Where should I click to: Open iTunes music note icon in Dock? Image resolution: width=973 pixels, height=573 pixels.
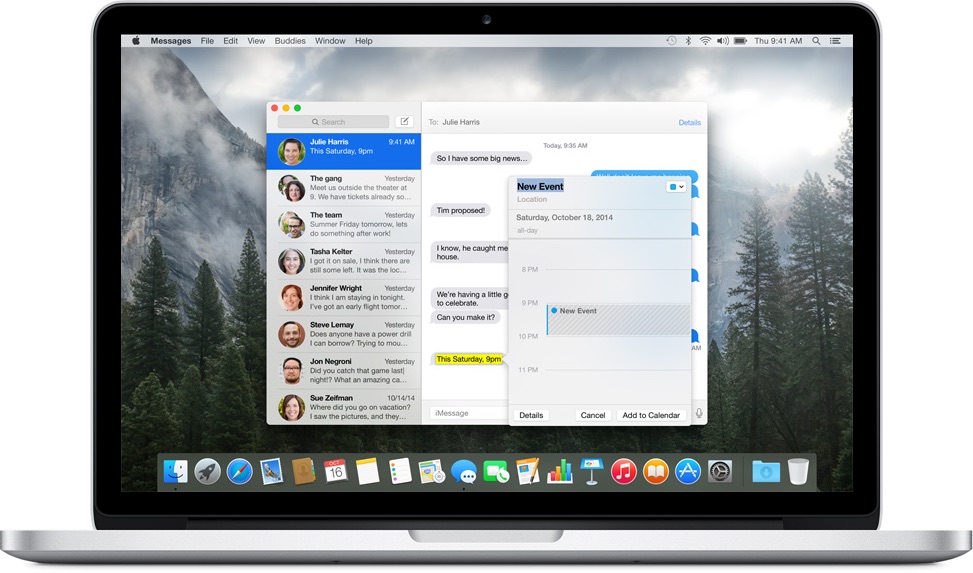[x=624, y=472]
